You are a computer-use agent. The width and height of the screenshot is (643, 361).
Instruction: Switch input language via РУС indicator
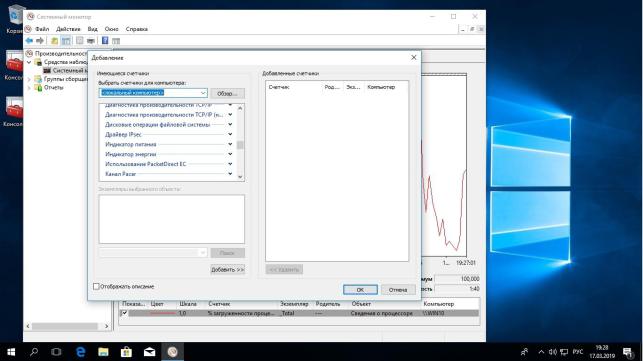pyautogui.click(x=578, y=352)
